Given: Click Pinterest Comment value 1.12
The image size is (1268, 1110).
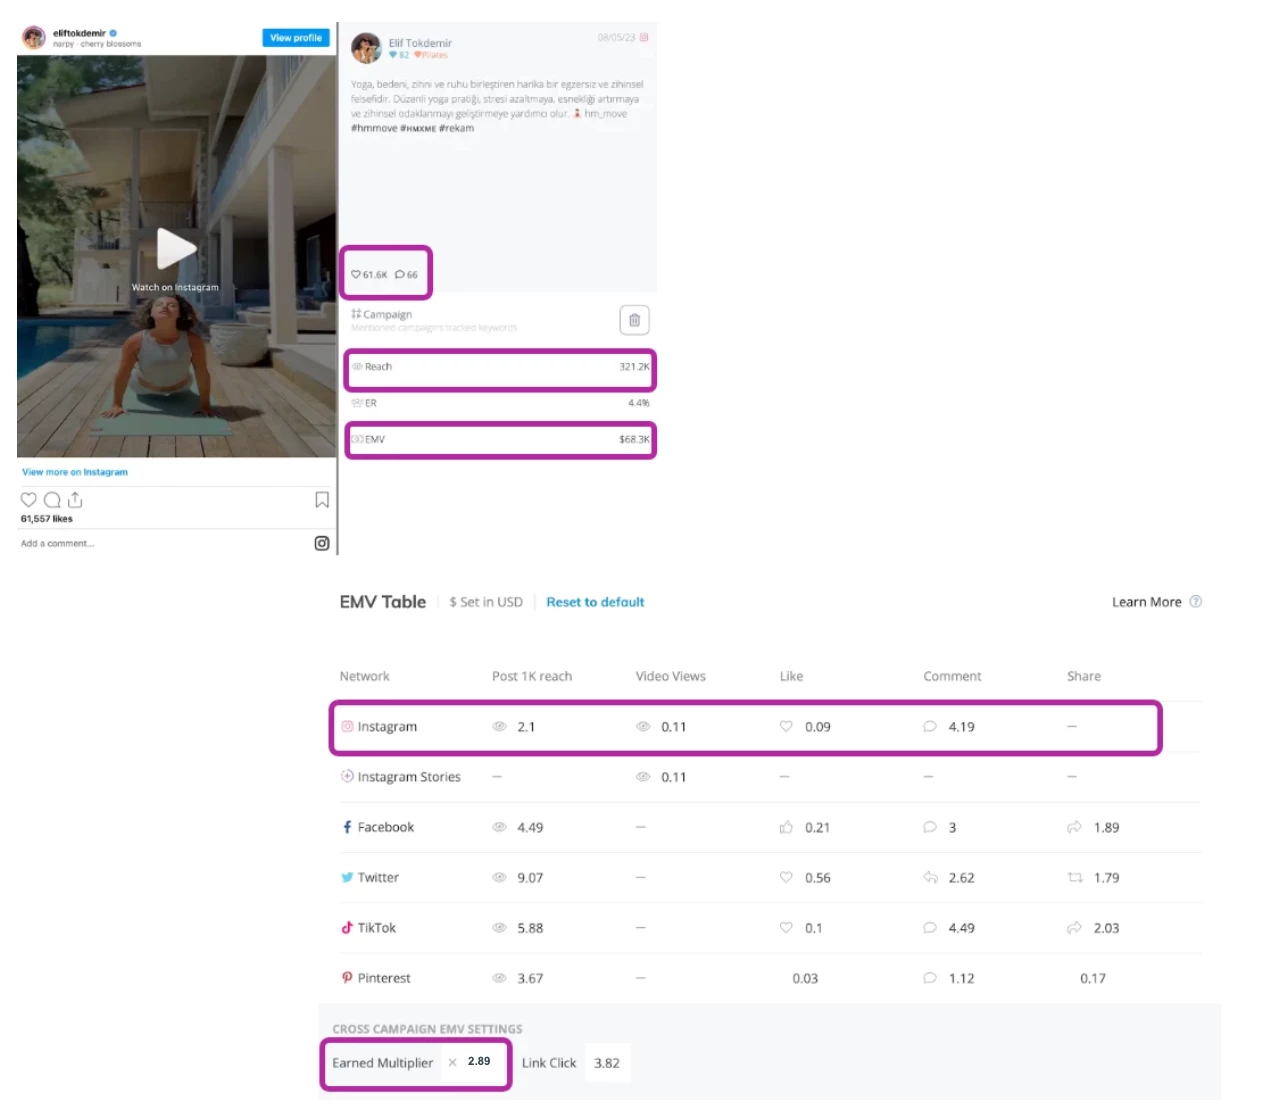Looking at the screenshot, I should click(962, 978).
